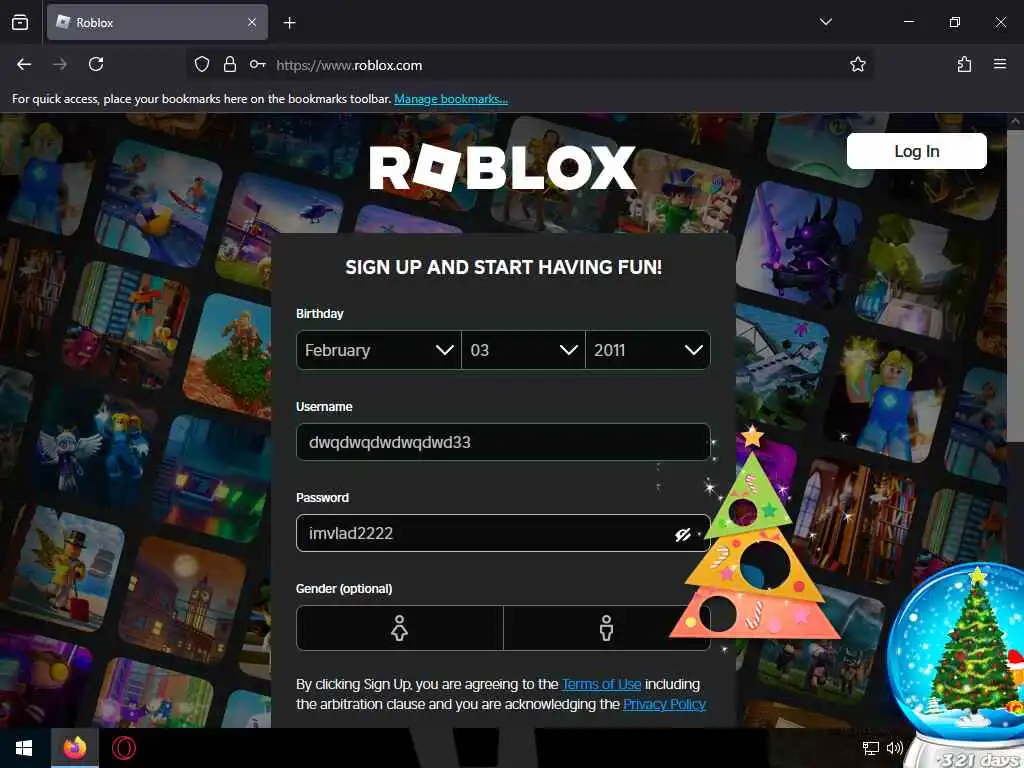Bookmark this page with the star
The image size is (1024, 768).
pyautogui.click(x=857, y=64)
